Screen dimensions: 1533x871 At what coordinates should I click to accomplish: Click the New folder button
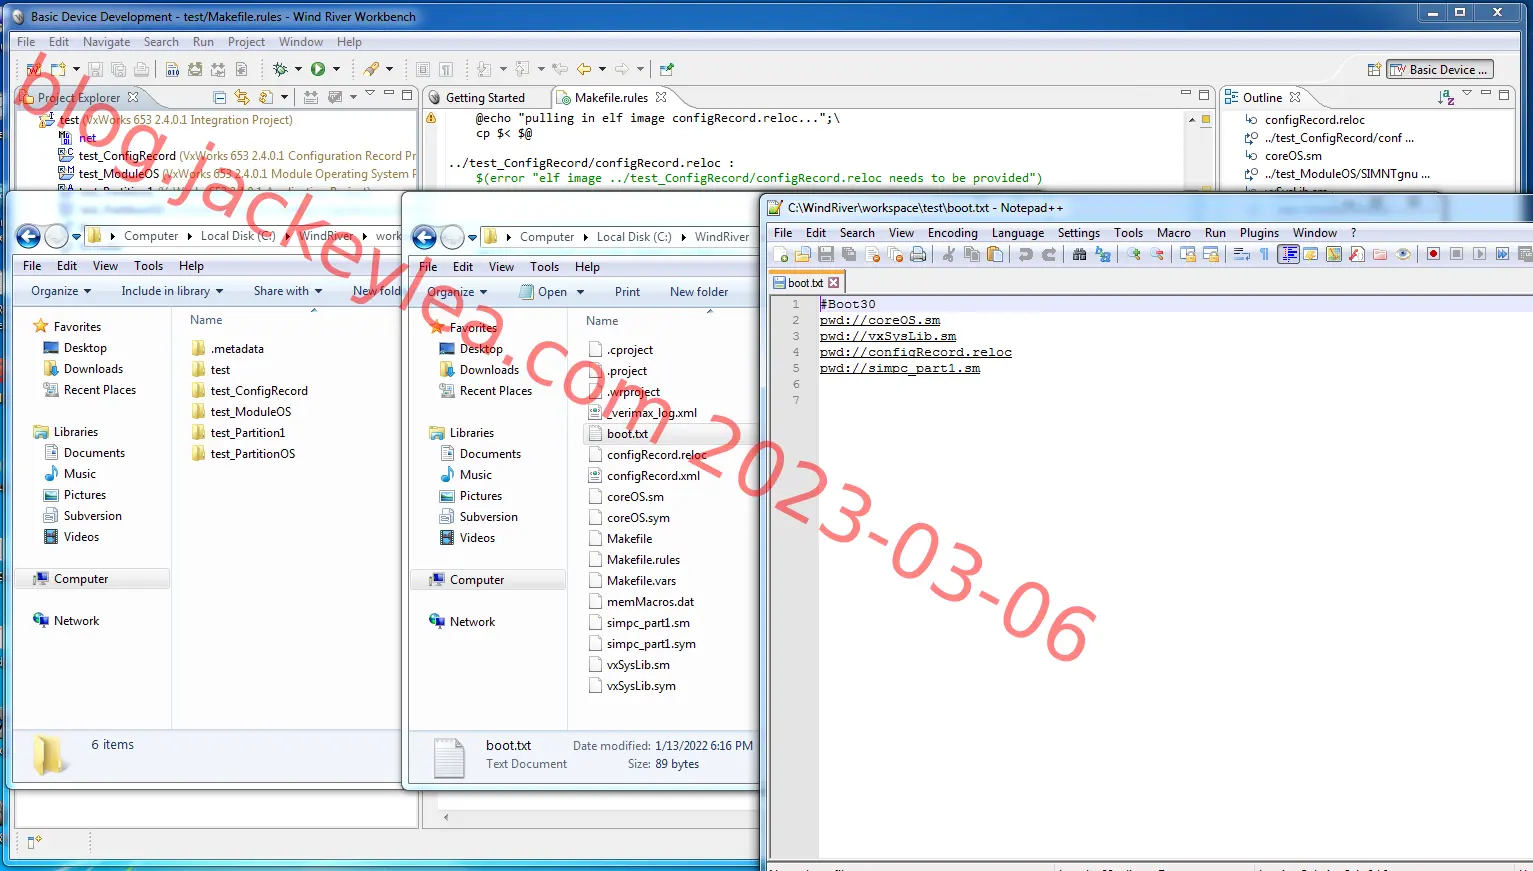(x=699, y=292)
